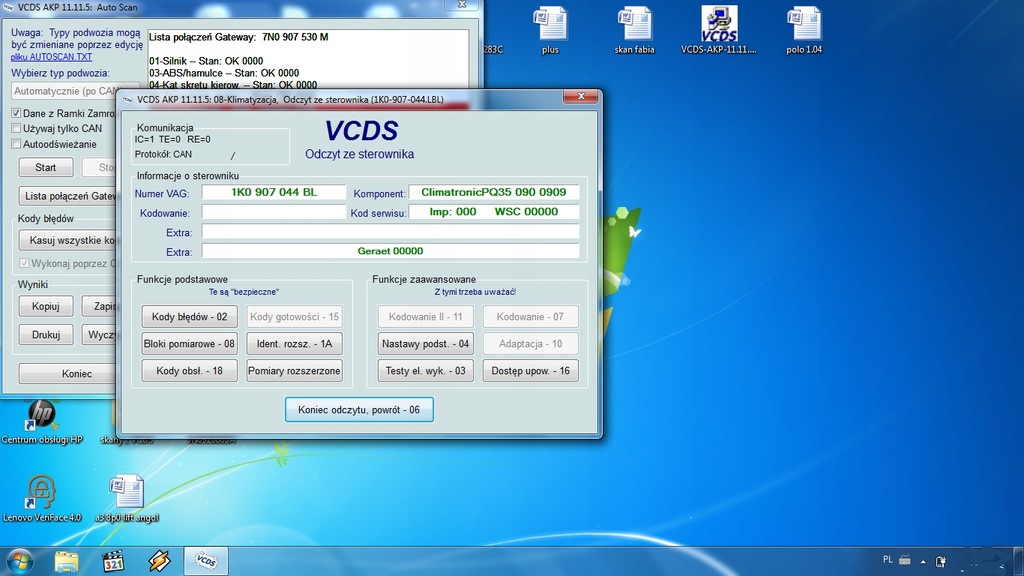This screenshot has height=576, width=1024.
Task: Show hidden system tray icons
Action: point(923,561)
